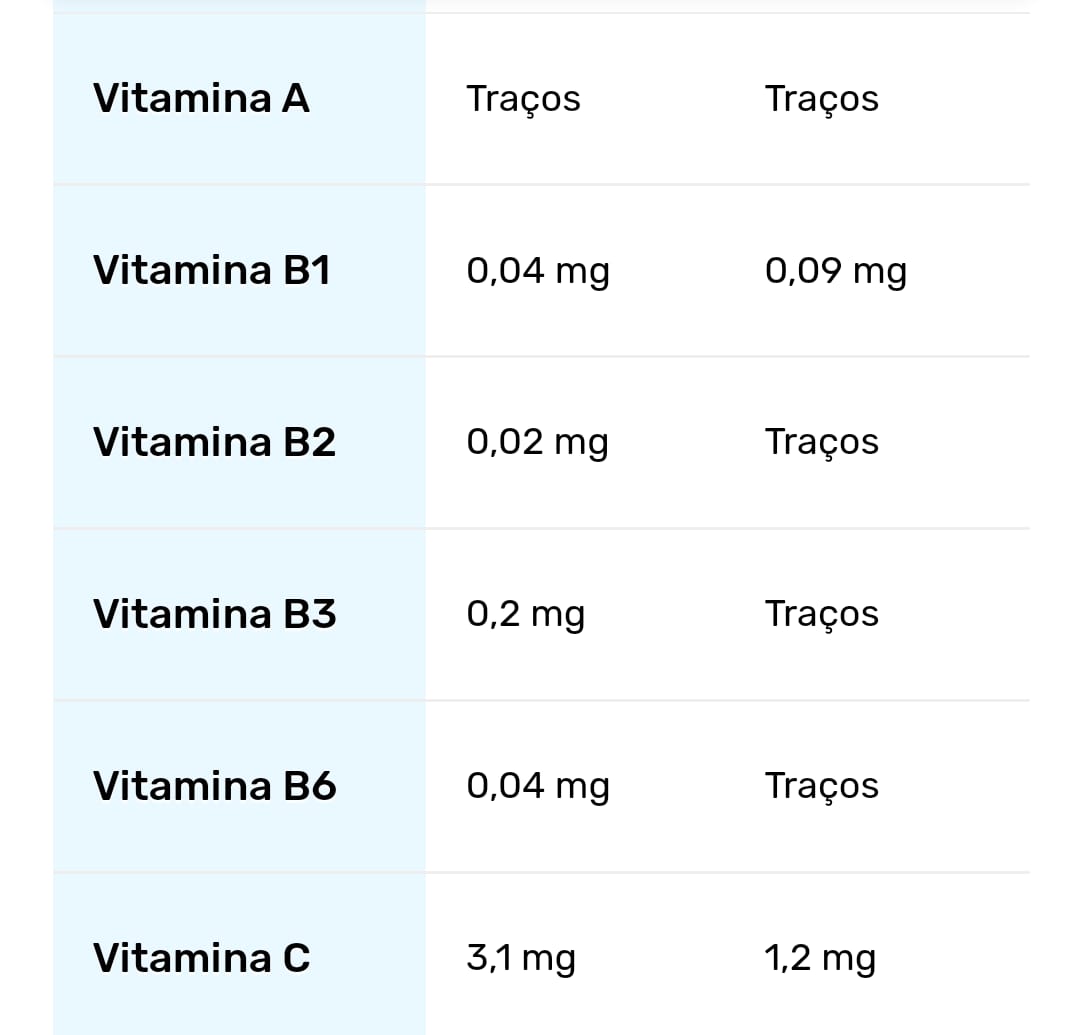
Task: Click second Traços value in Vitamina A row
Action: pos(821,99)
